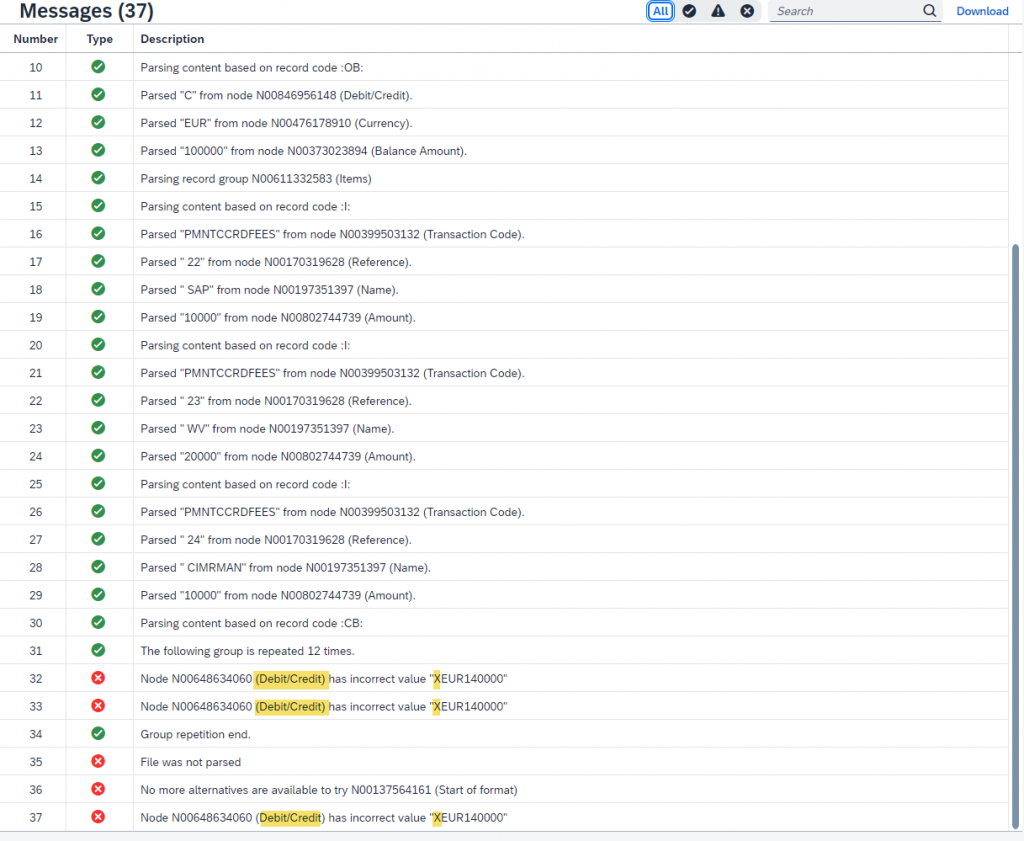Click message number 15 cell
This screenshot has height=841, width=1024.
pos(35,206)
